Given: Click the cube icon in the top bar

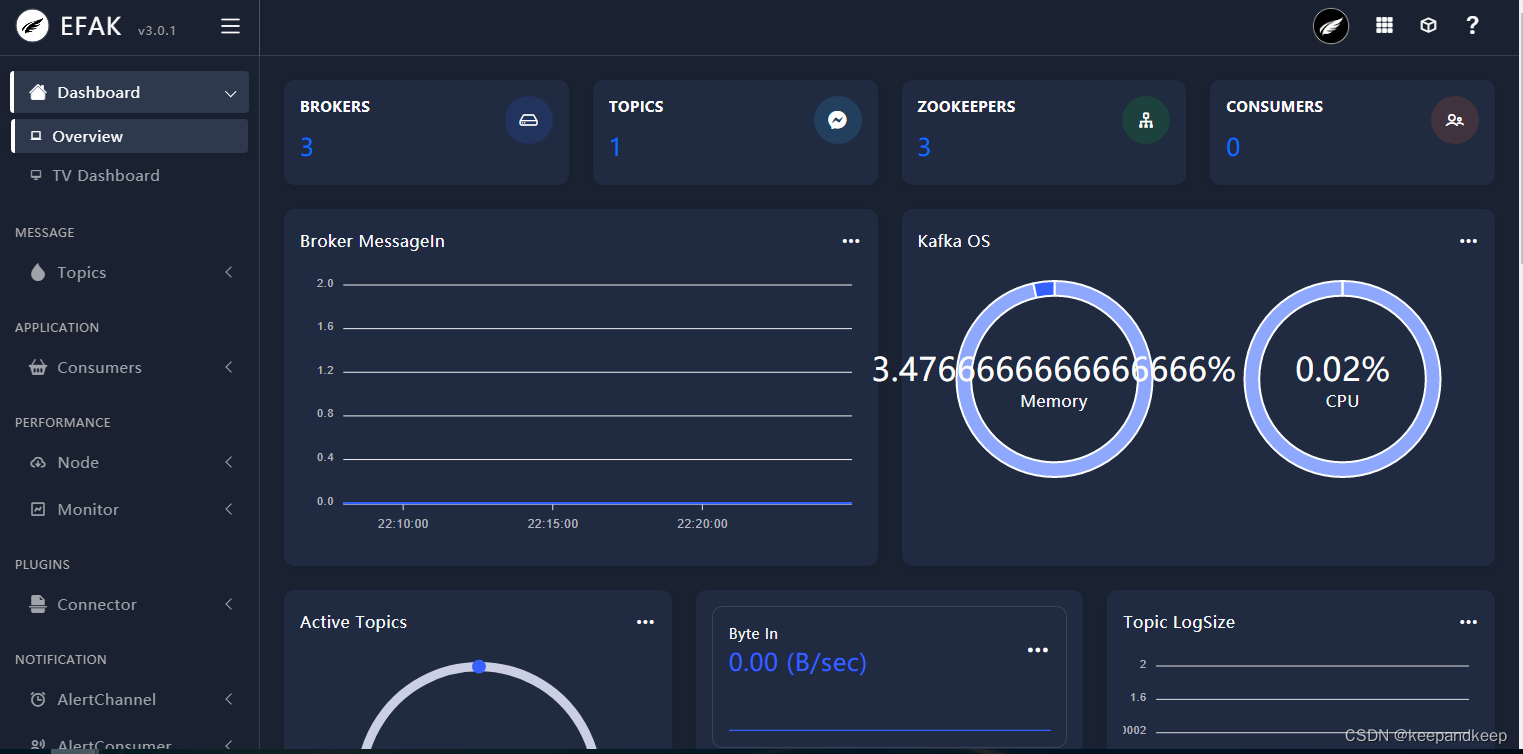Looking at the screenshot, I should [x=1428, y=26].
